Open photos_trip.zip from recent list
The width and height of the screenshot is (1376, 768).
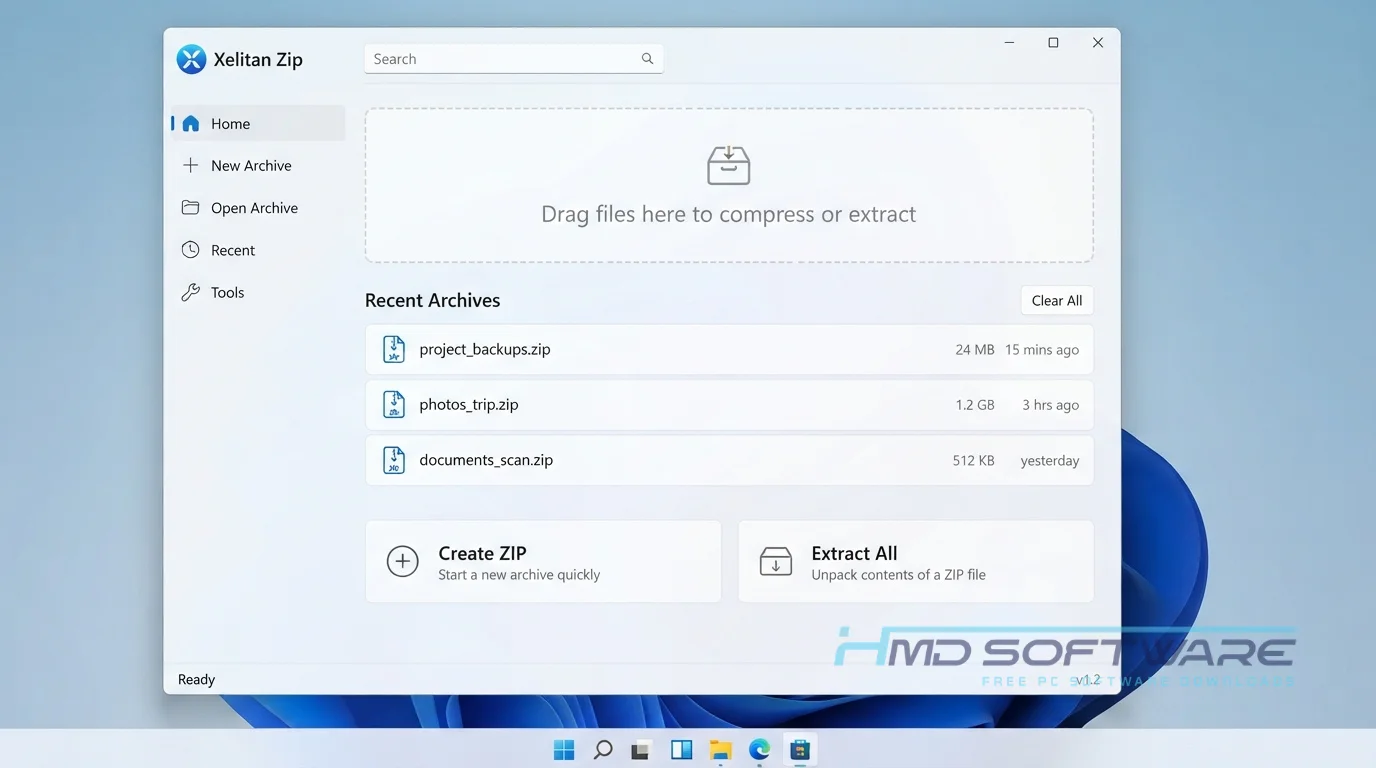click(729, 405)
